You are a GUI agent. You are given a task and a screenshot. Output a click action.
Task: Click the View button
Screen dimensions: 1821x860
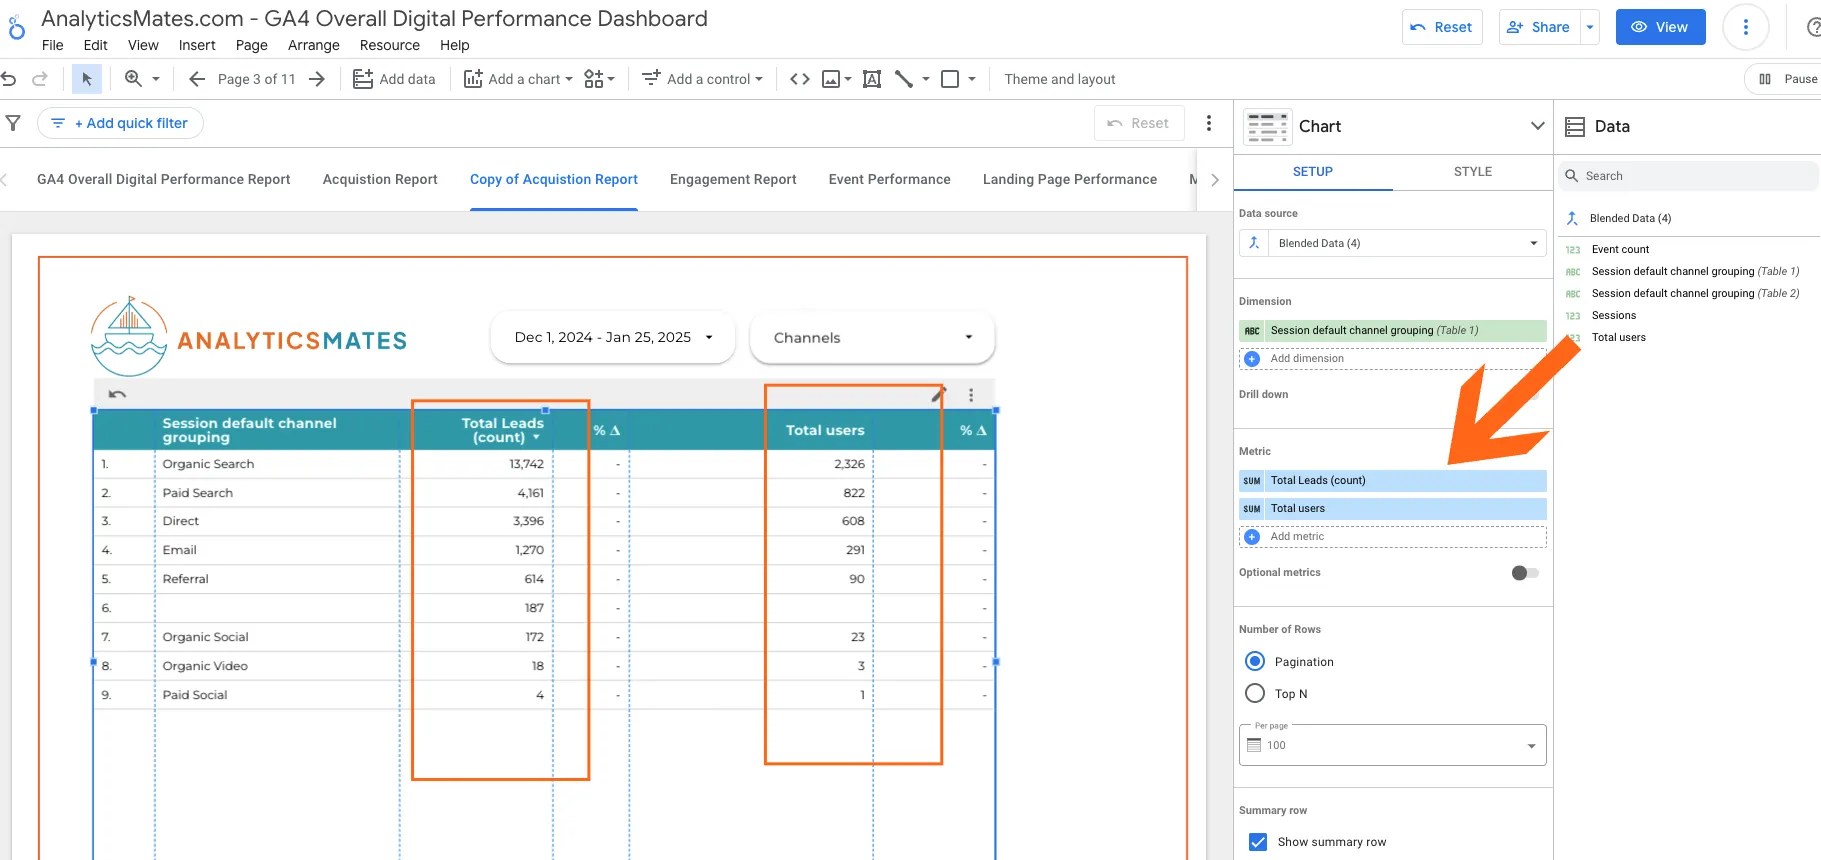(x=1660, y=27)
